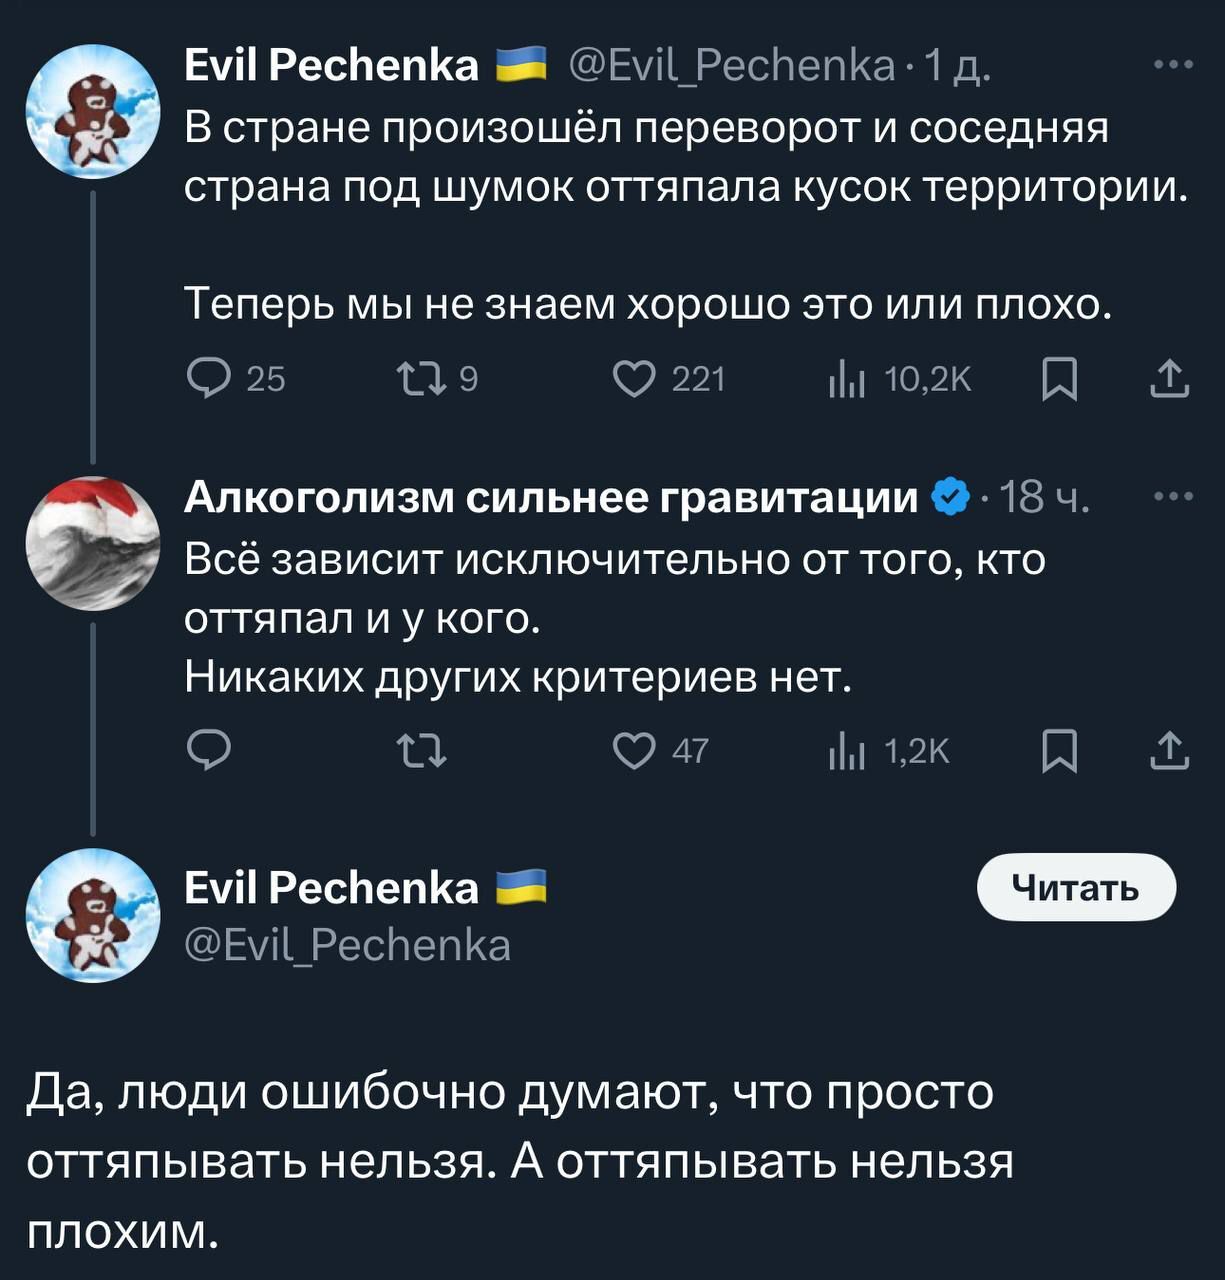This screenshot has width=1225, height=1280.
Task: Click Evil Pechenka avatar on top tweet
Action: click(93, 111)
